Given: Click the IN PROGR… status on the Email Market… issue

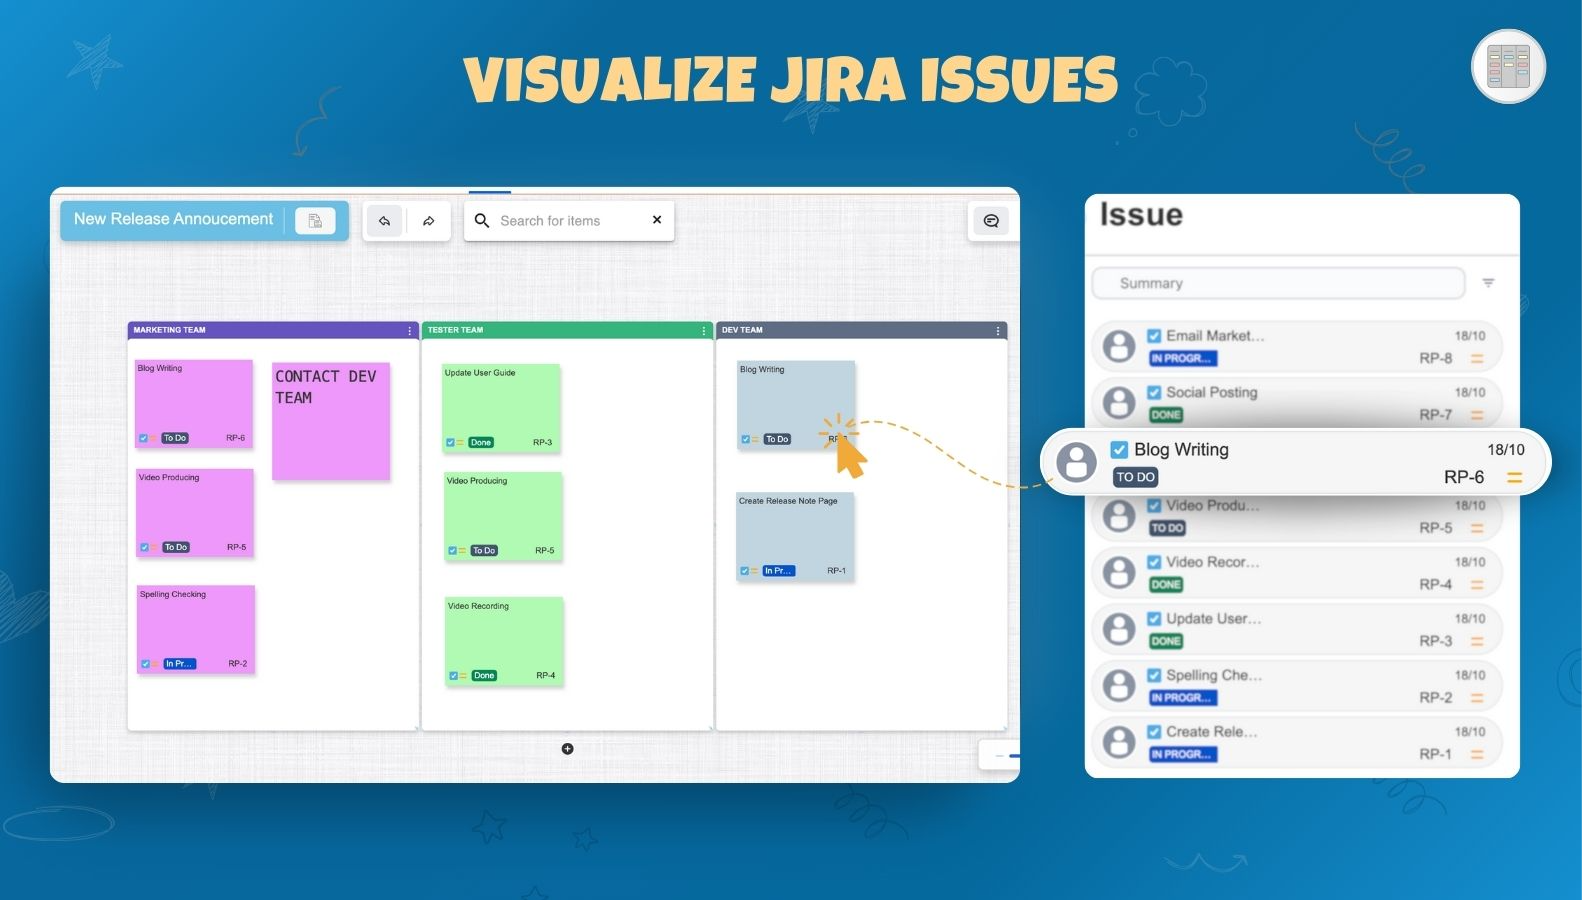Looking at the screenshot, I should coord(1183,359).
